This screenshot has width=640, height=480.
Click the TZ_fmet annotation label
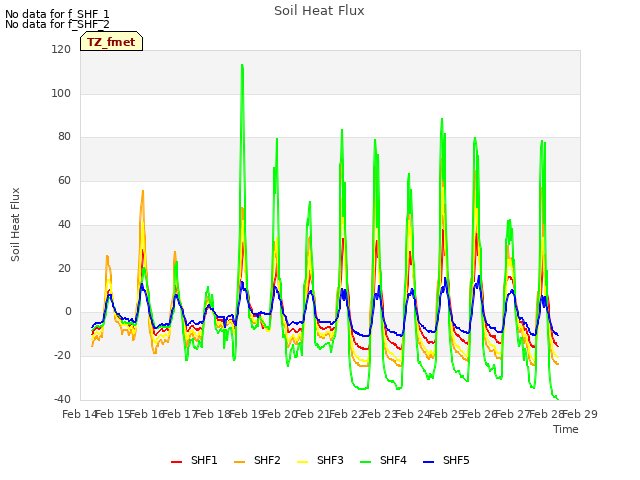click(111, 41)
